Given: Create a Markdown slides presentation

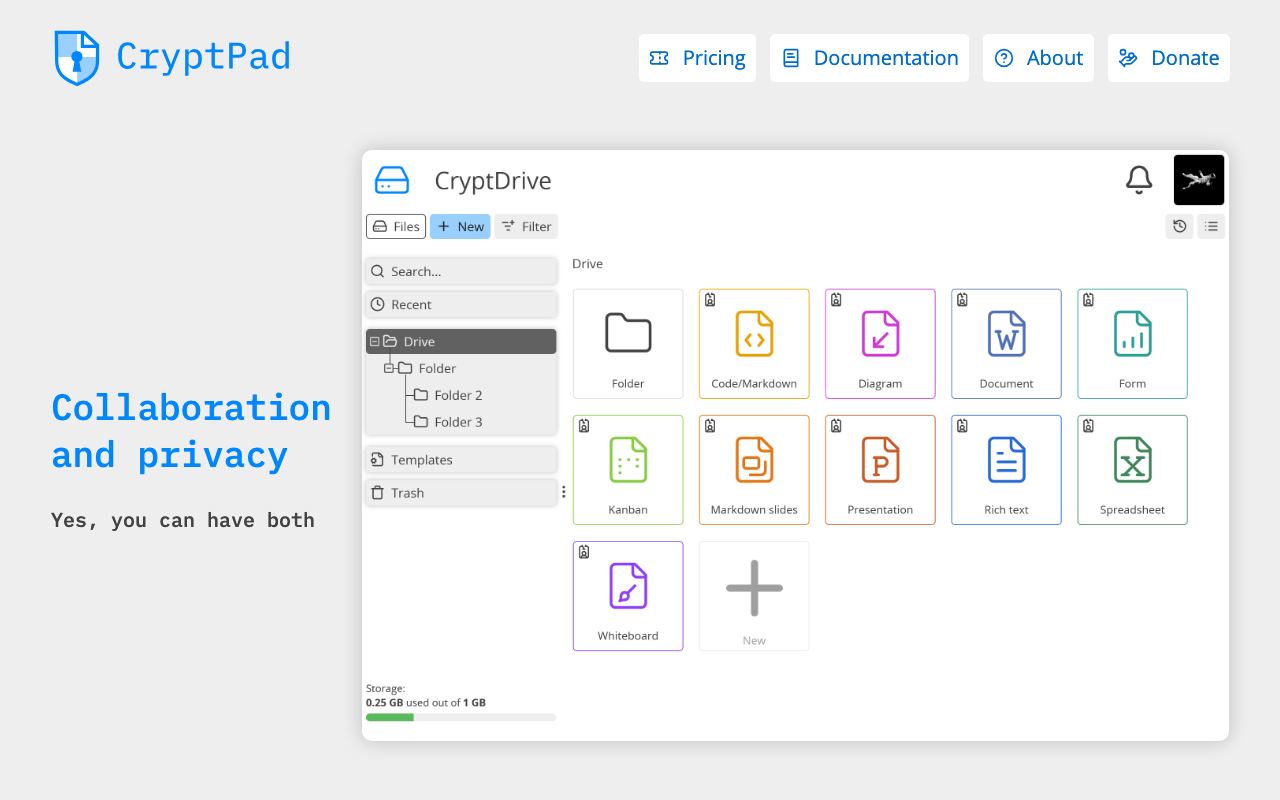Looking at the screenshot, I should pos(754,470).
